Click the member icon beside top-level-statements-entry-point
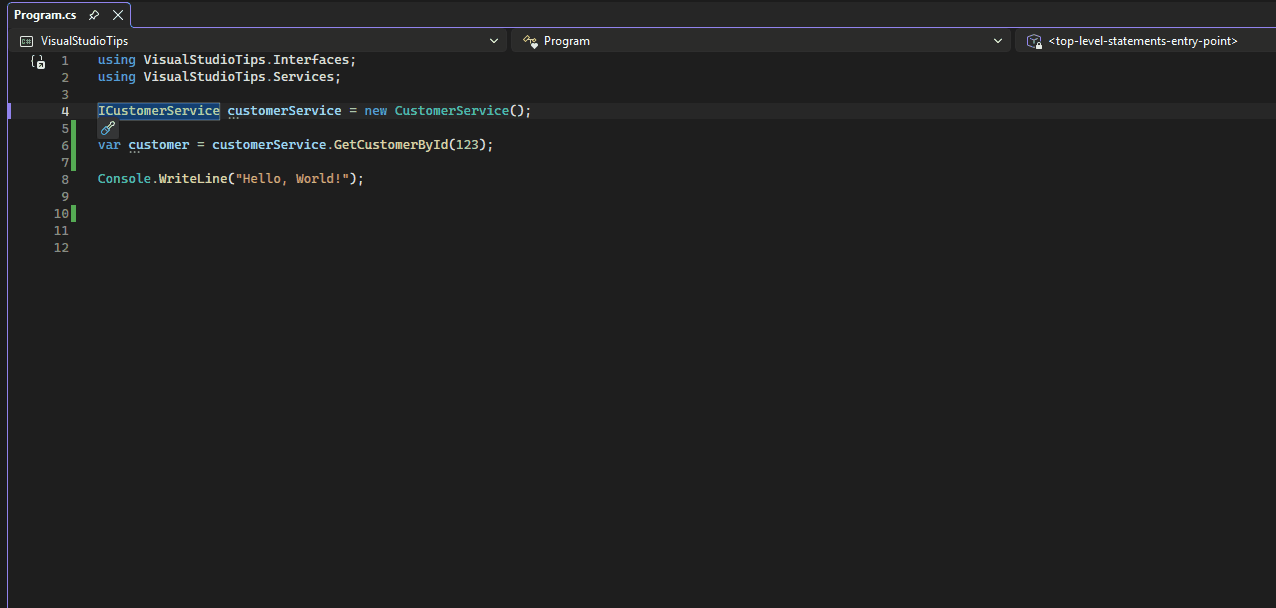This screenshot has width=1276, height=608. (x=1034, y=41)
